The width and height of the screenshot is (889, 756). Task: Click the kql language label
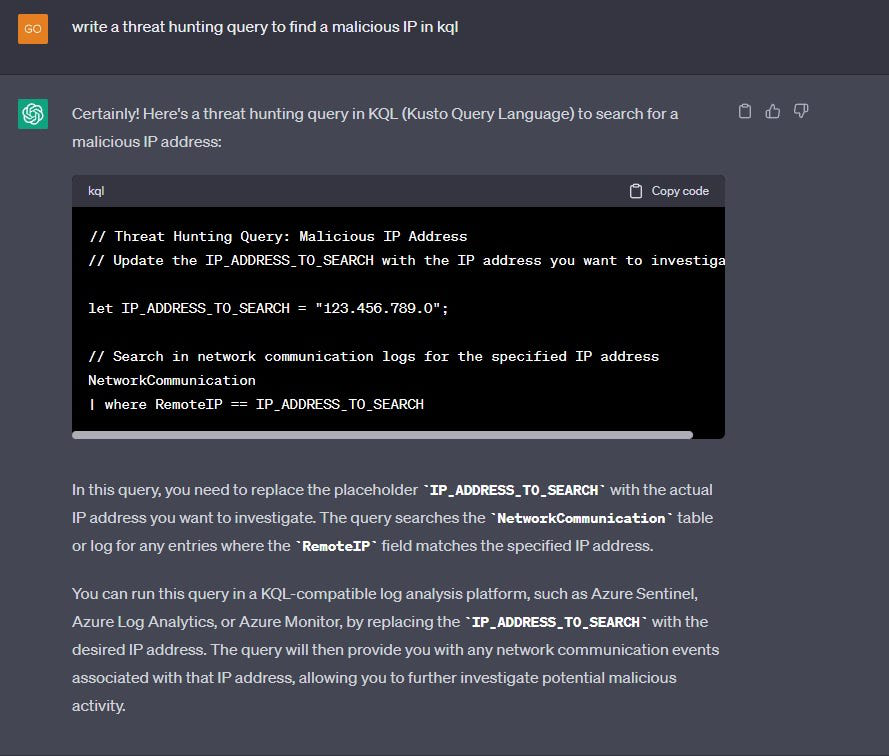pos(96,191)
